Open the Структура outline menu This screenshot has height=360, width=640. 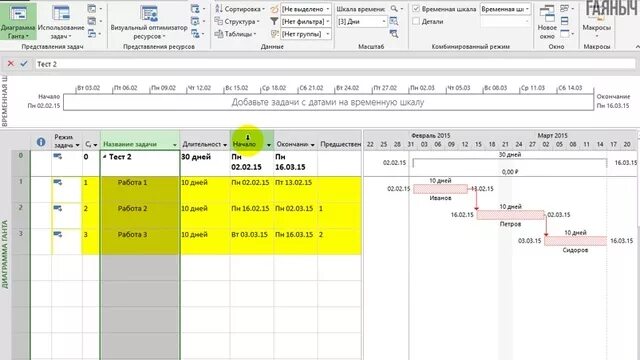click(237, 21)
